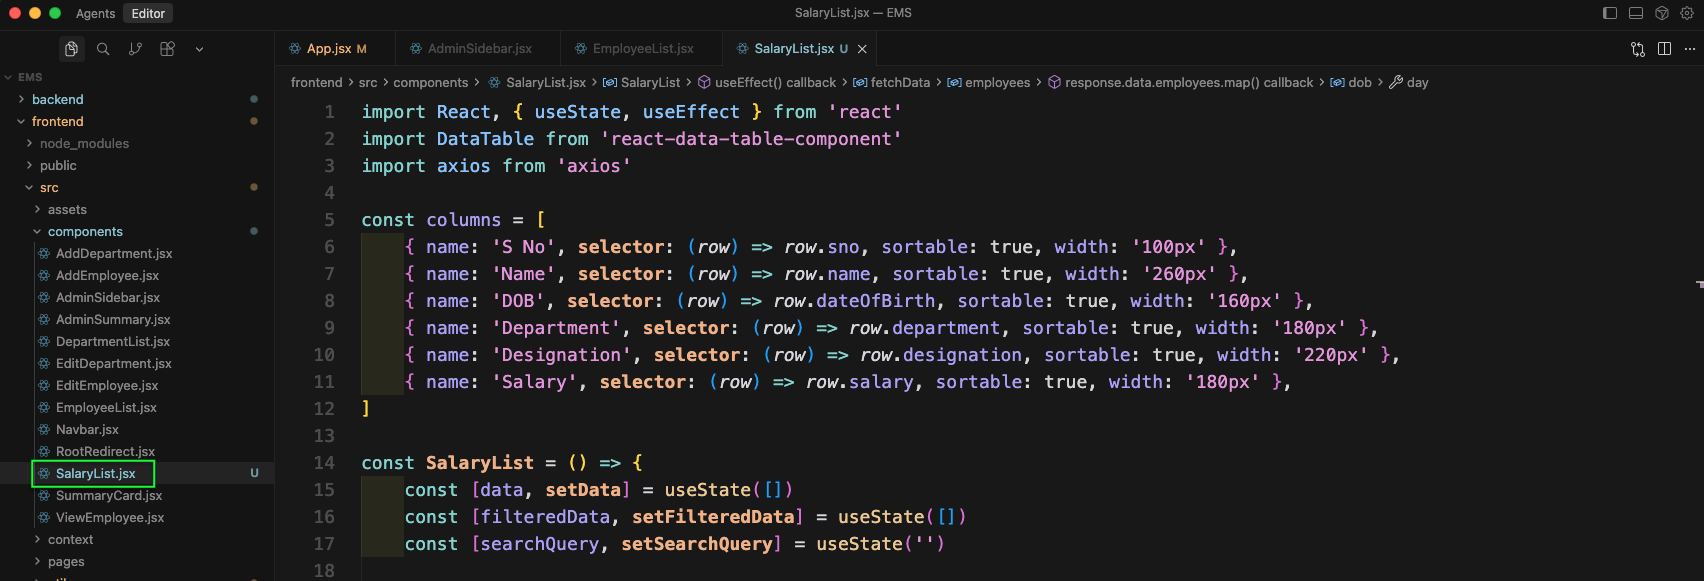Viewport: 1704px width, 581px height.
Task: Click the 'Designation' string on line 10
Action: pos(561,355)
